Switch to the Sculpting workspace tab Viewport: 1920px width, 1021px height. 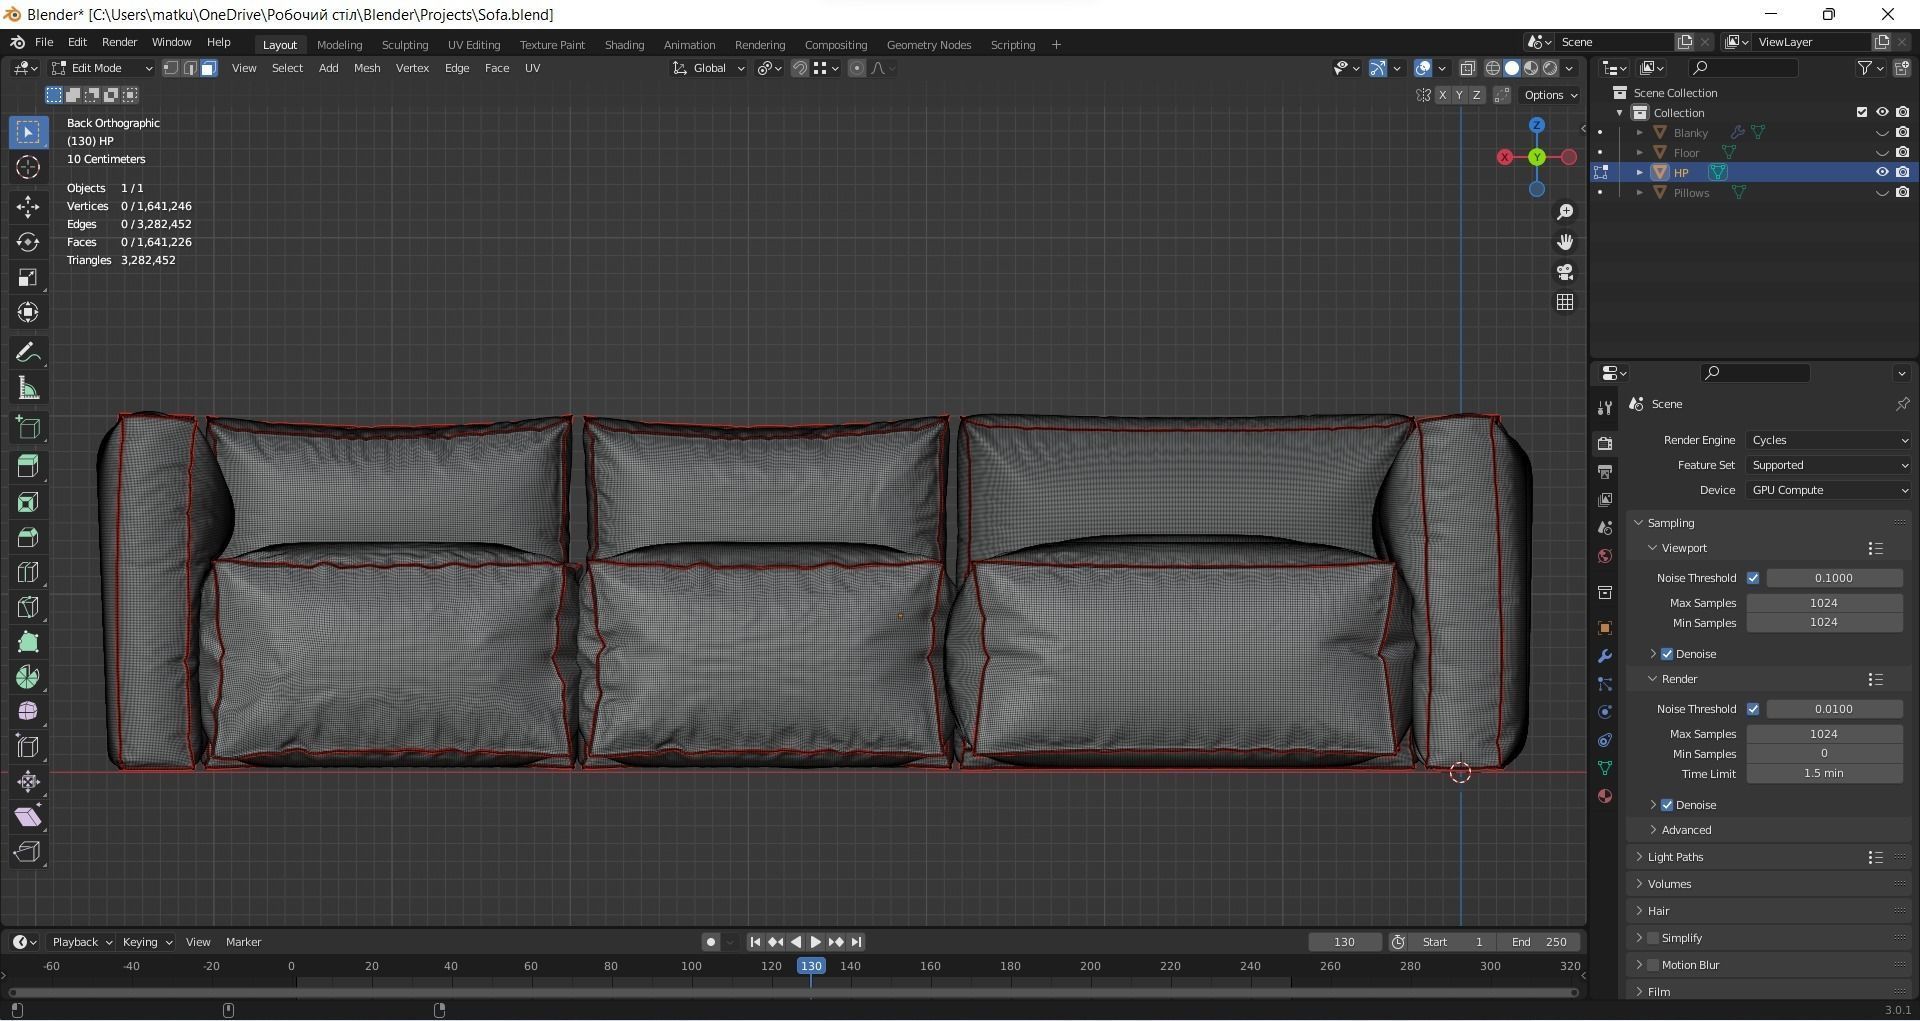405,45
